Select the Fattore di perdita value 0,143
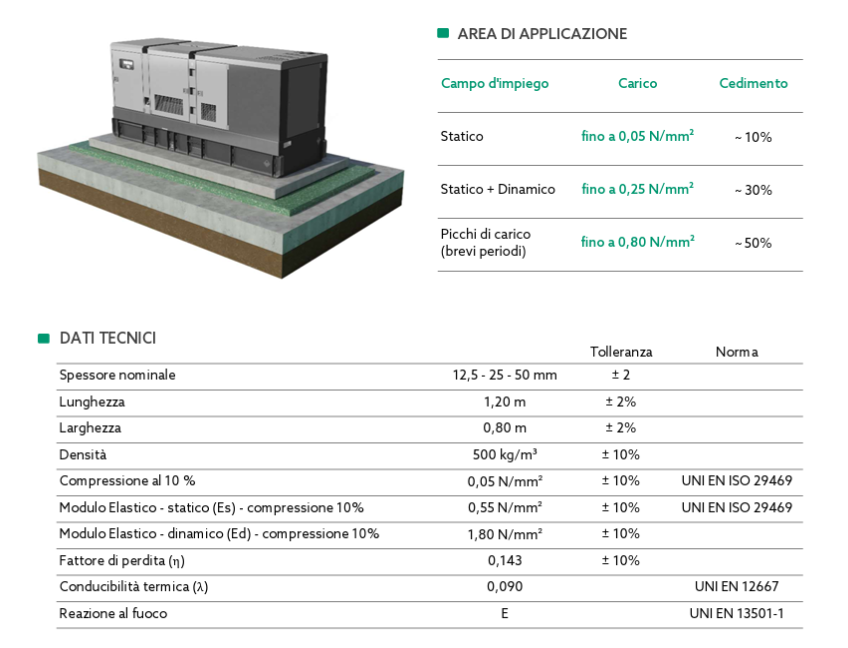Viewport: 848px width, 648px height. [504, 561]
